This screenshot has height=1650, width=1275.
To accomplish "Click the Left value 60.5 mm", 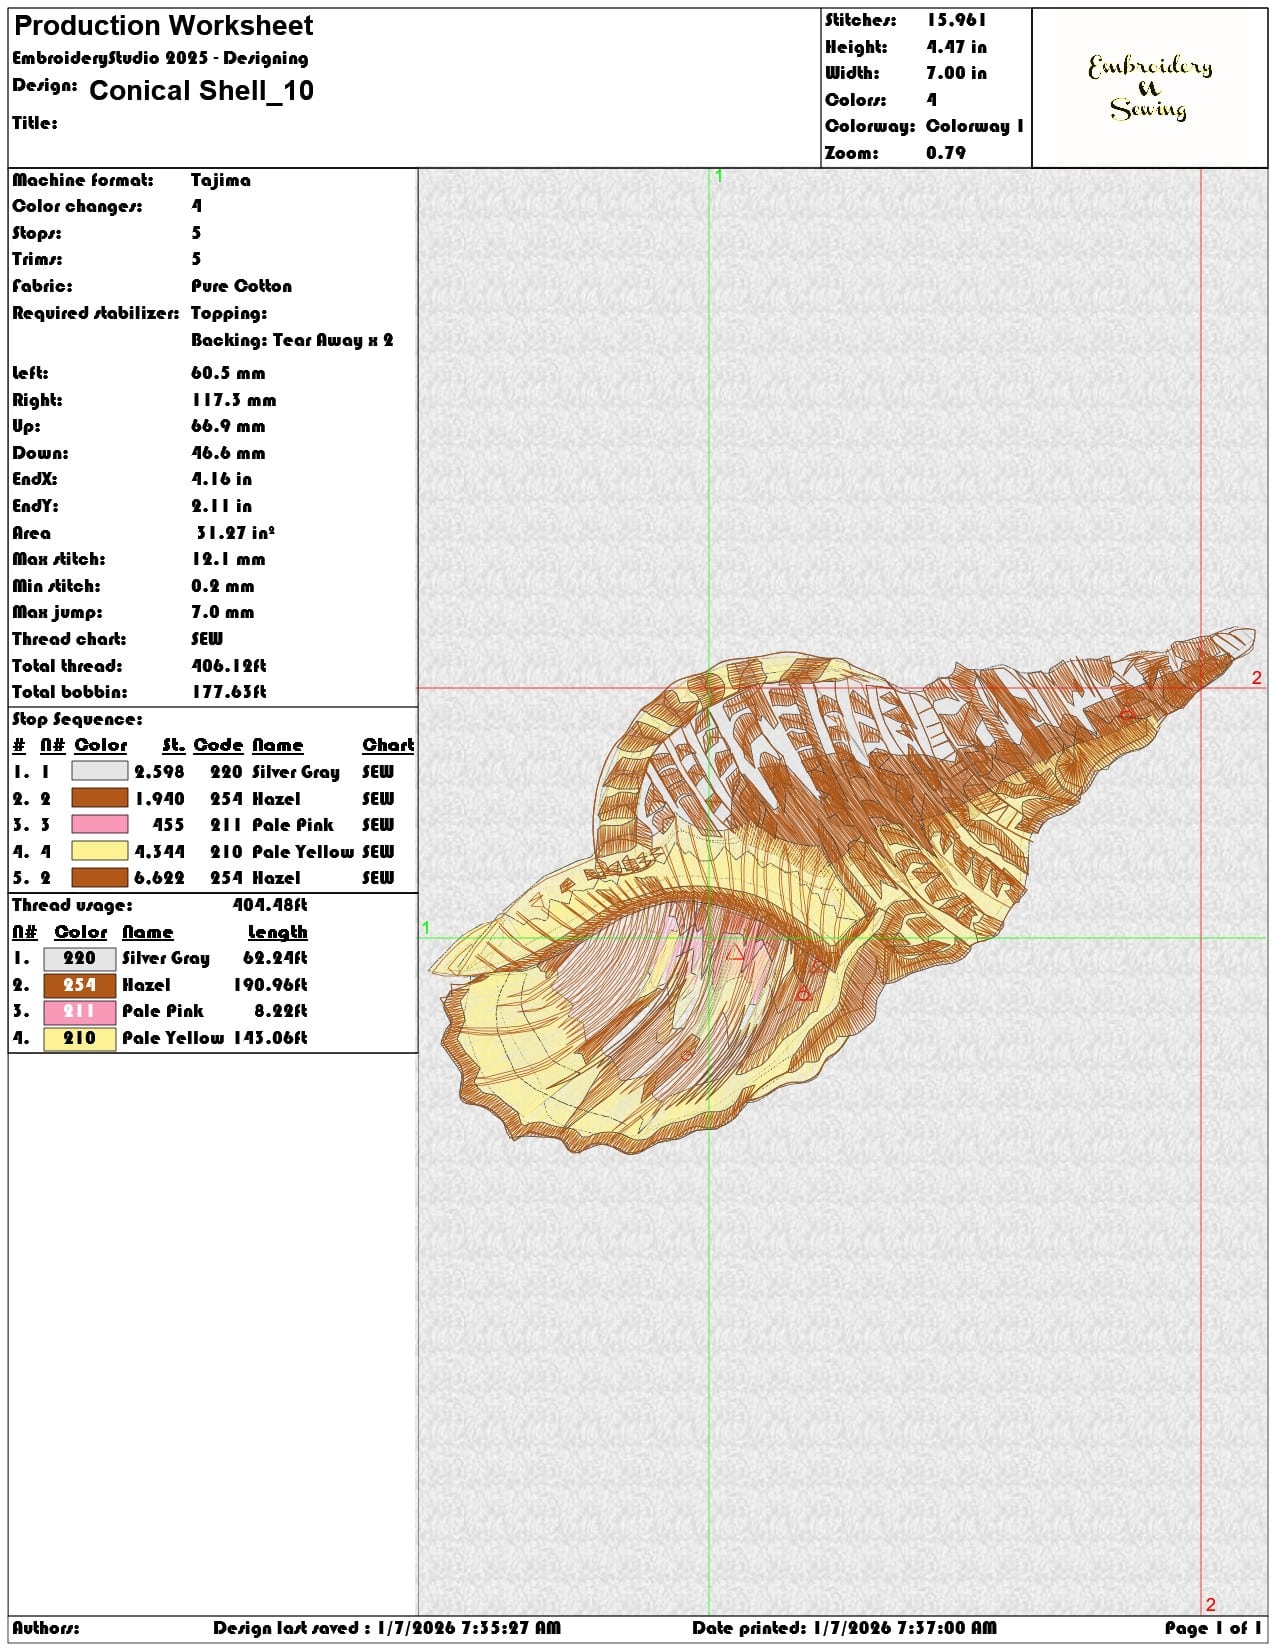I will coord(228,373).
